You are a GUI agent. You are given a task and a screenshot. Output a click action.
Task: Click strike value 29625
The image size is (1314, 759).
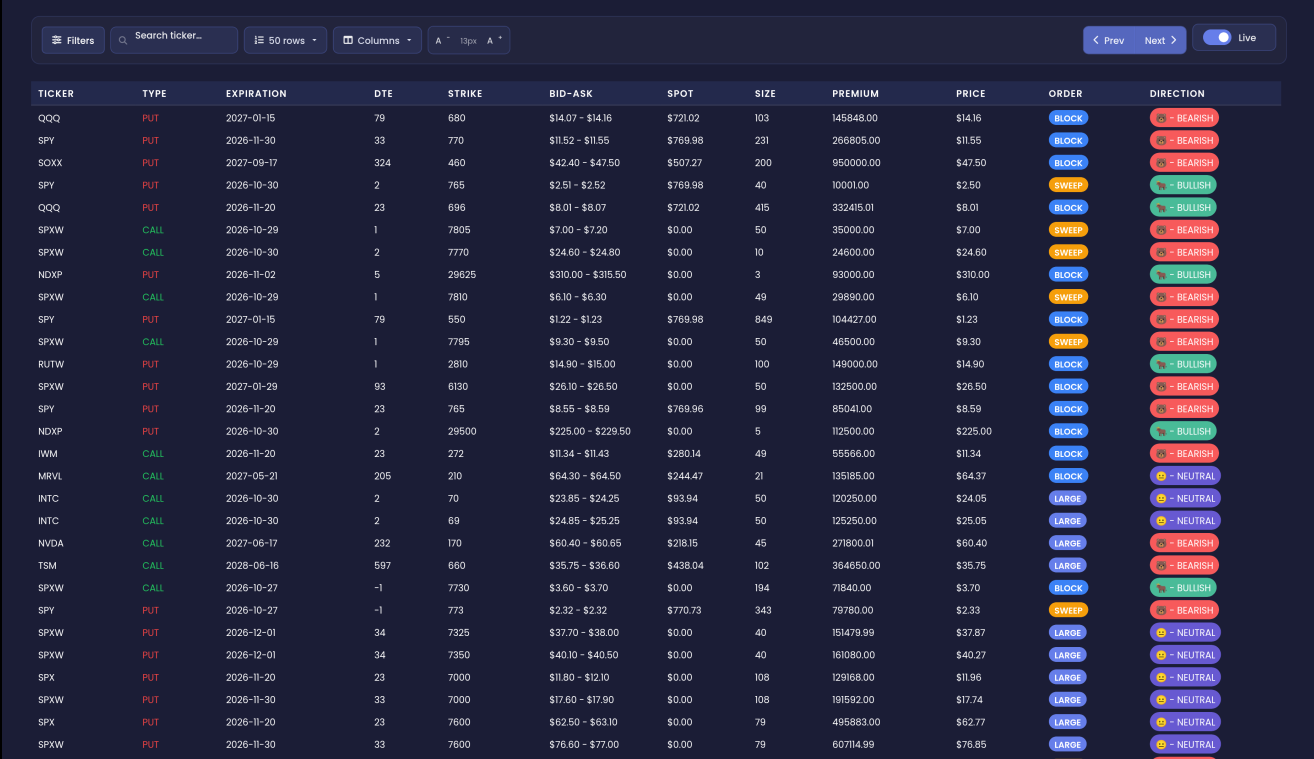pyautogui.click(x=461, y=275)
